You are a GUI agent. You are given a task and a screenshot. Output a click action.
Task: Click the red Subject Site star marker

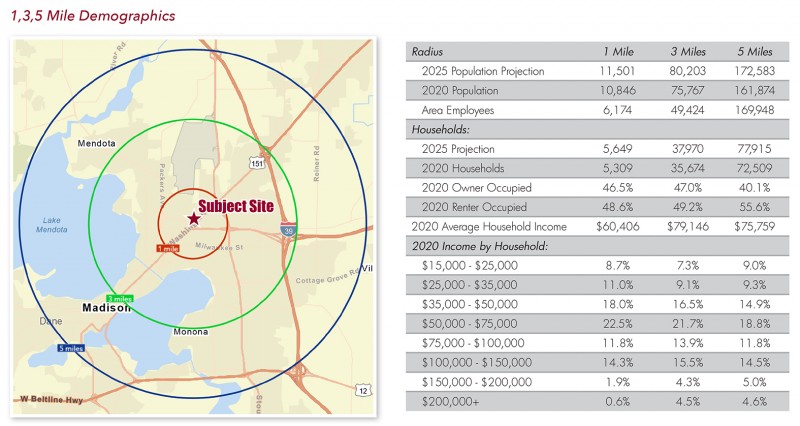193,219
